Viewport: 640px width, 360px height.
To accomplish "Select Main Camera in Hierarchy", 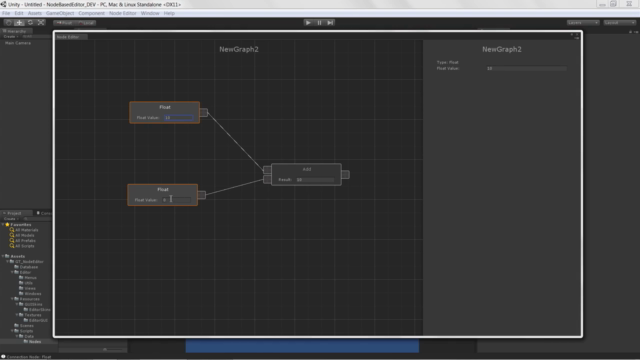I will coord(18,43).
